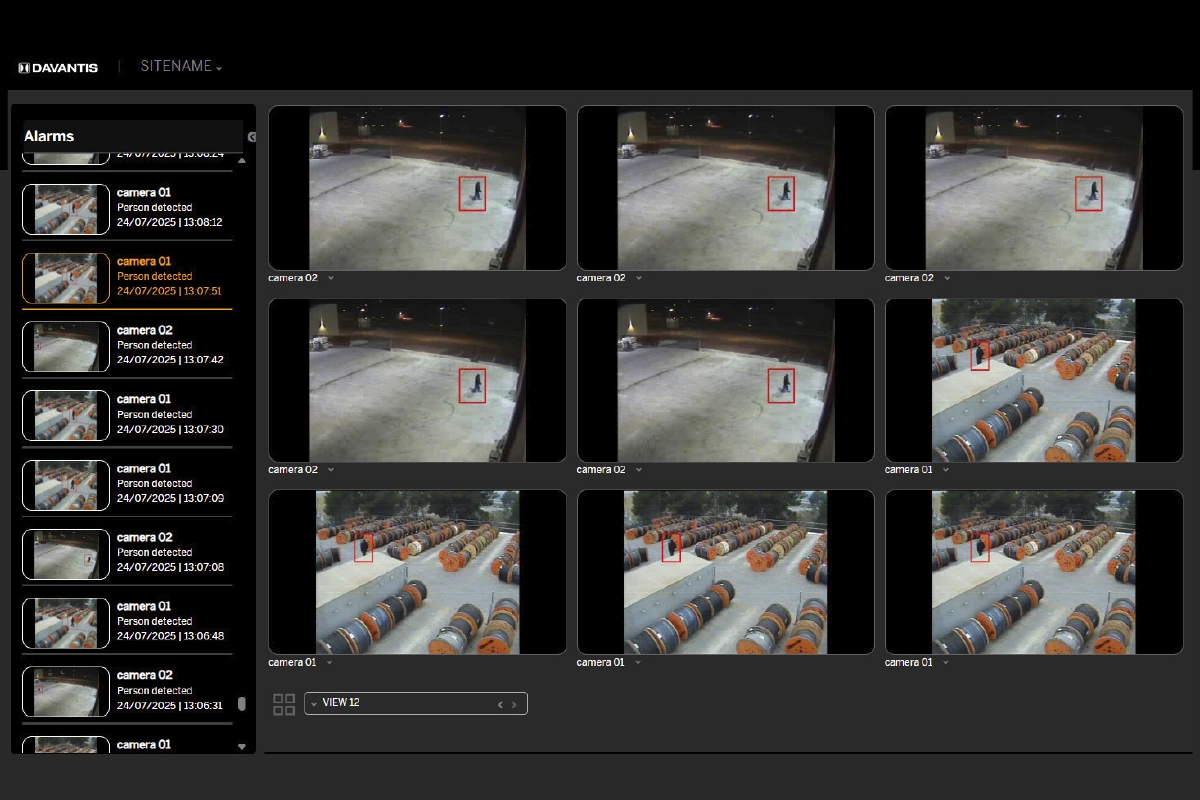Go to the previous view using the left chevron
This screenshot has height=800, width=1200.
pos(500,704)
